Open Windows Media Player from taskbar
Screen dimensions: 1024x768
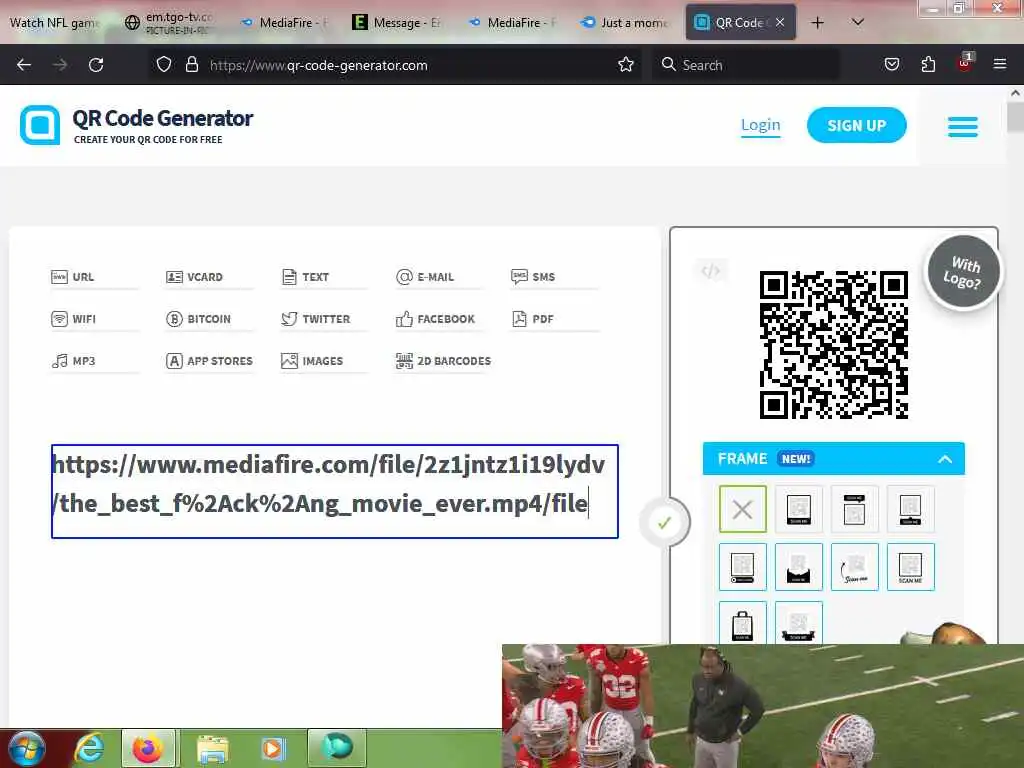(274, 748)
